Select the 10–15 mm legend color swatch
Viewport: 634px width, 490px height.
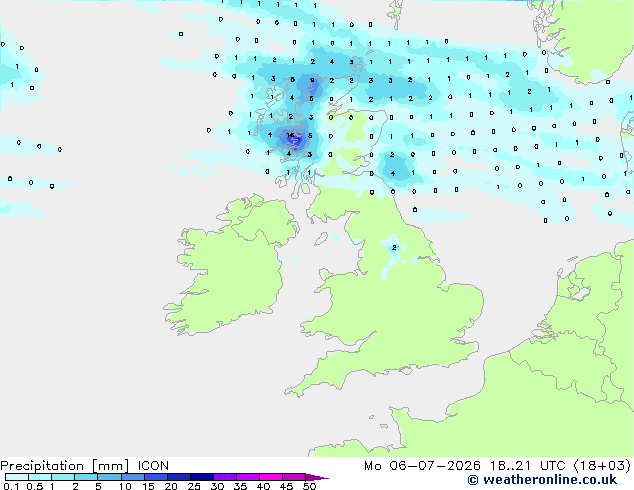coord(133,477)
